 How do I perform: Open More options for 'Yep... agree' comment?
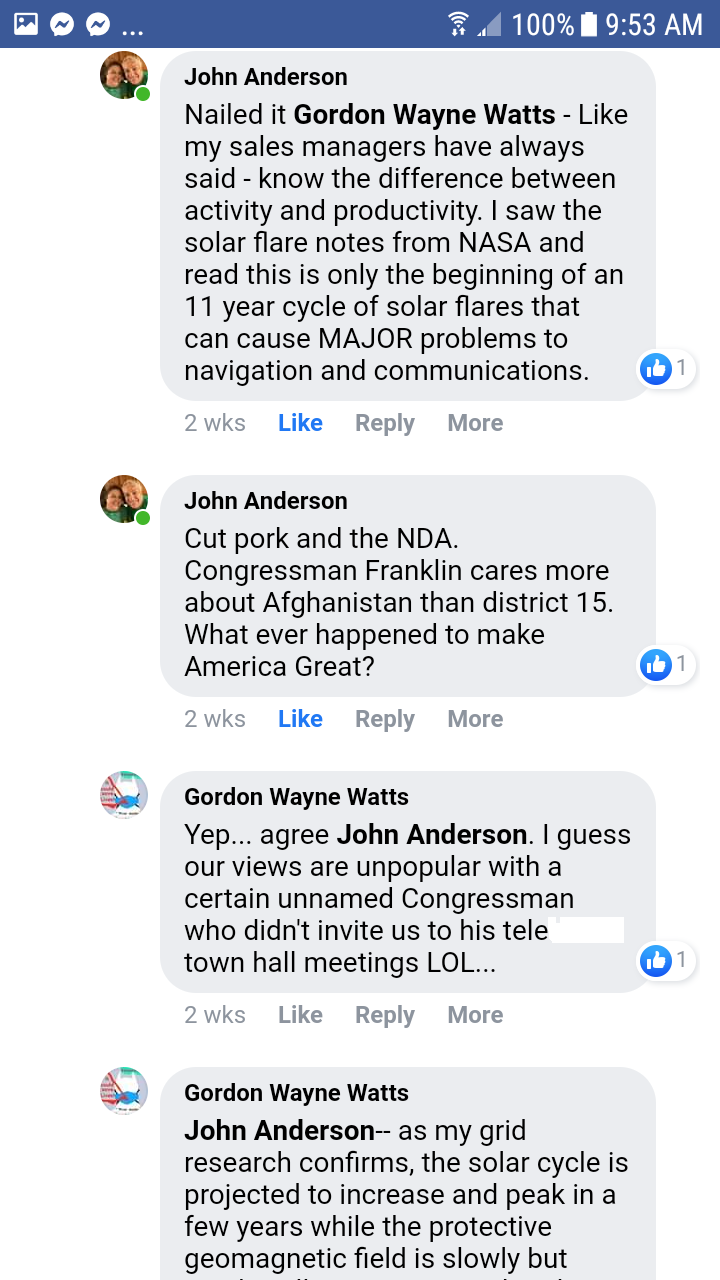click(x=475, y=1015)
